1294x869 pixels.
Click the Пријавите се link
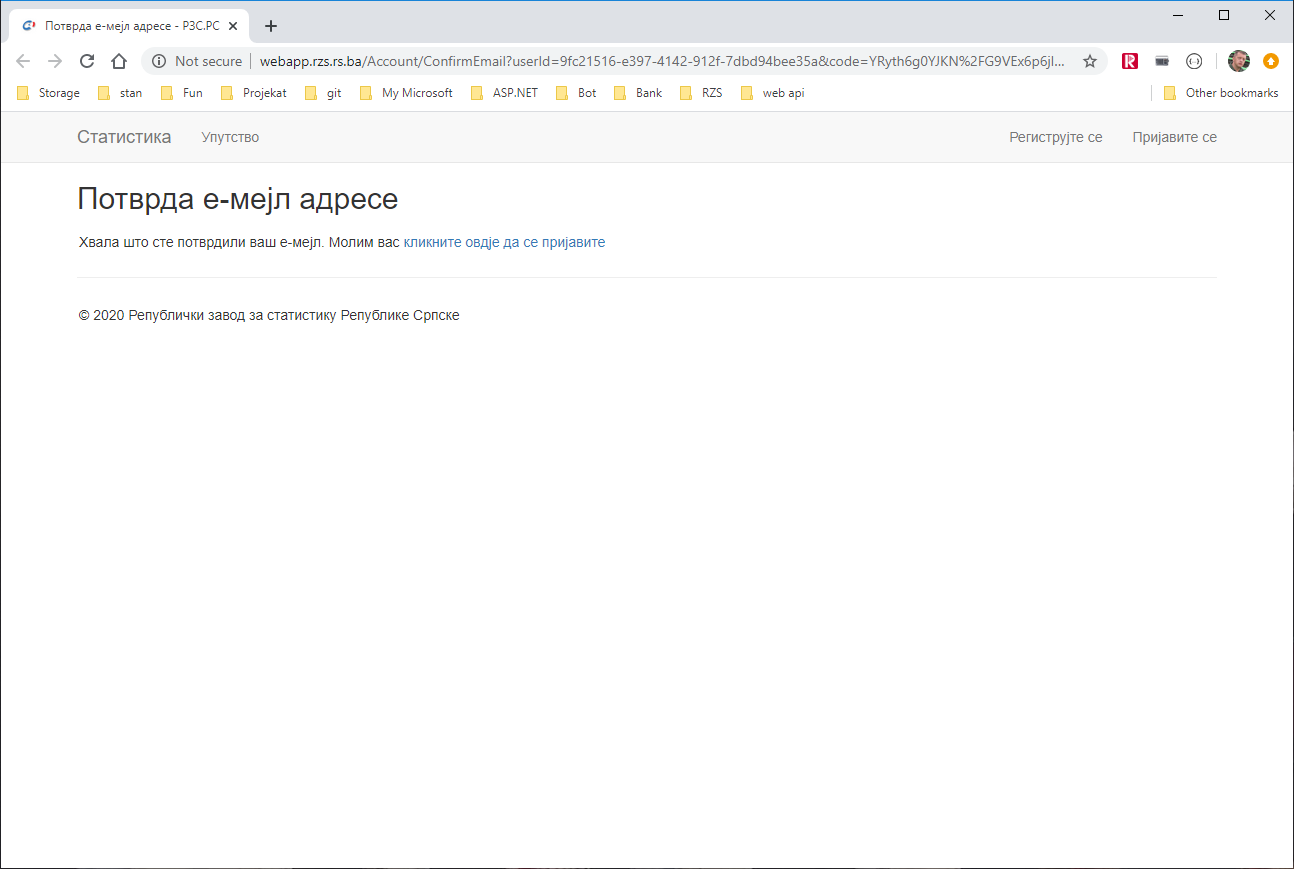click(x=1174, y=137)
